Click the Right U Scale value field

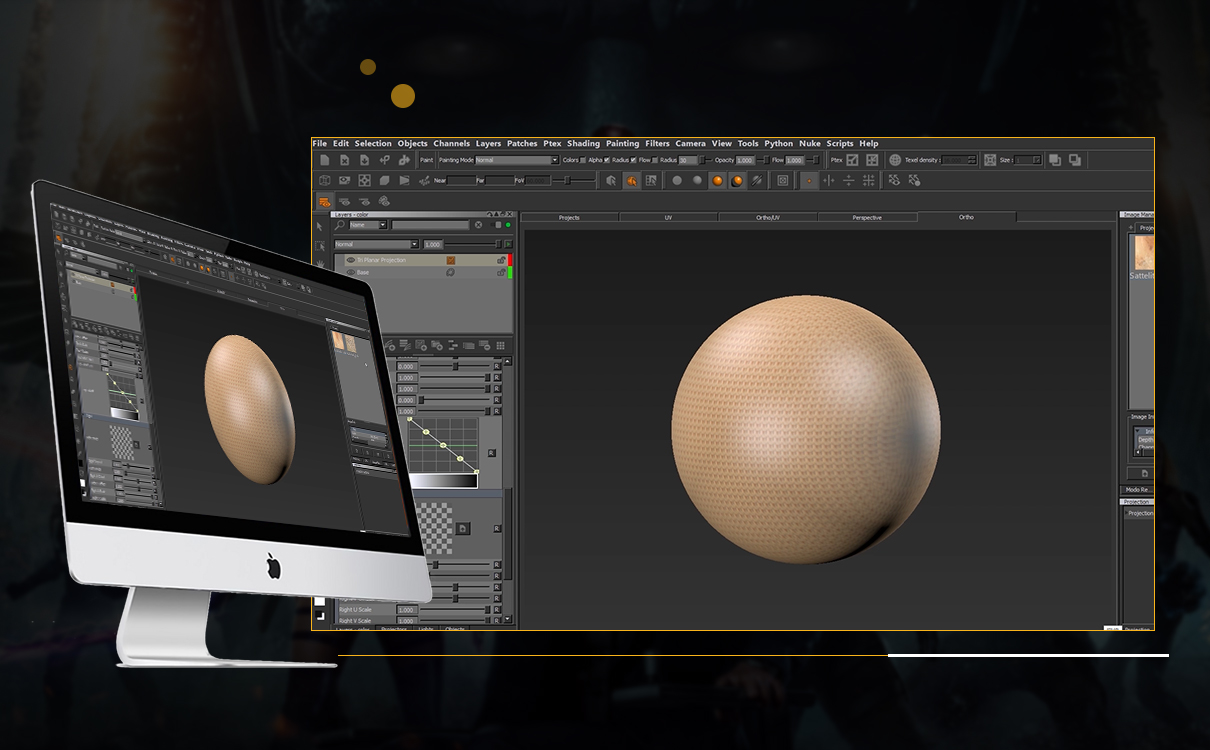point(407,609)
